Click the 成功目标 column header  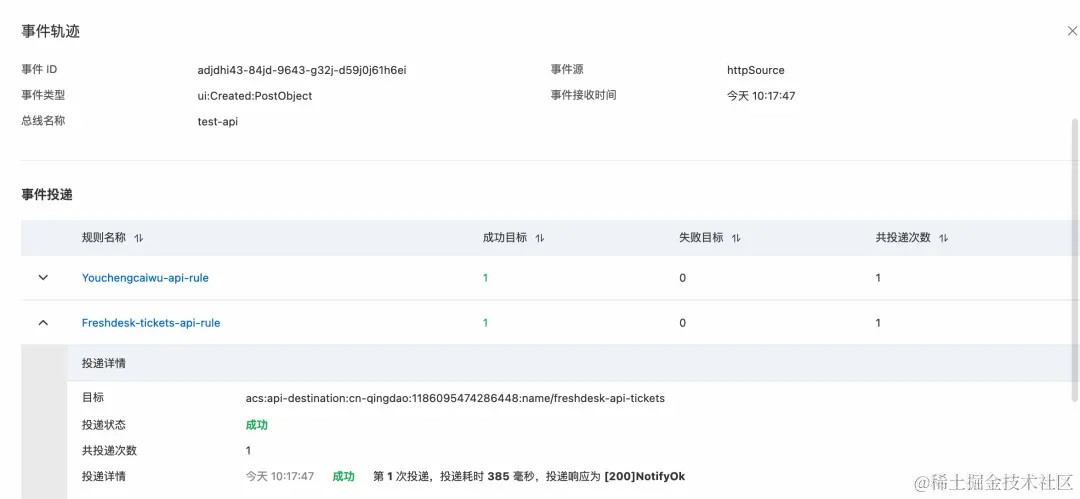click(x=505, y=238)
